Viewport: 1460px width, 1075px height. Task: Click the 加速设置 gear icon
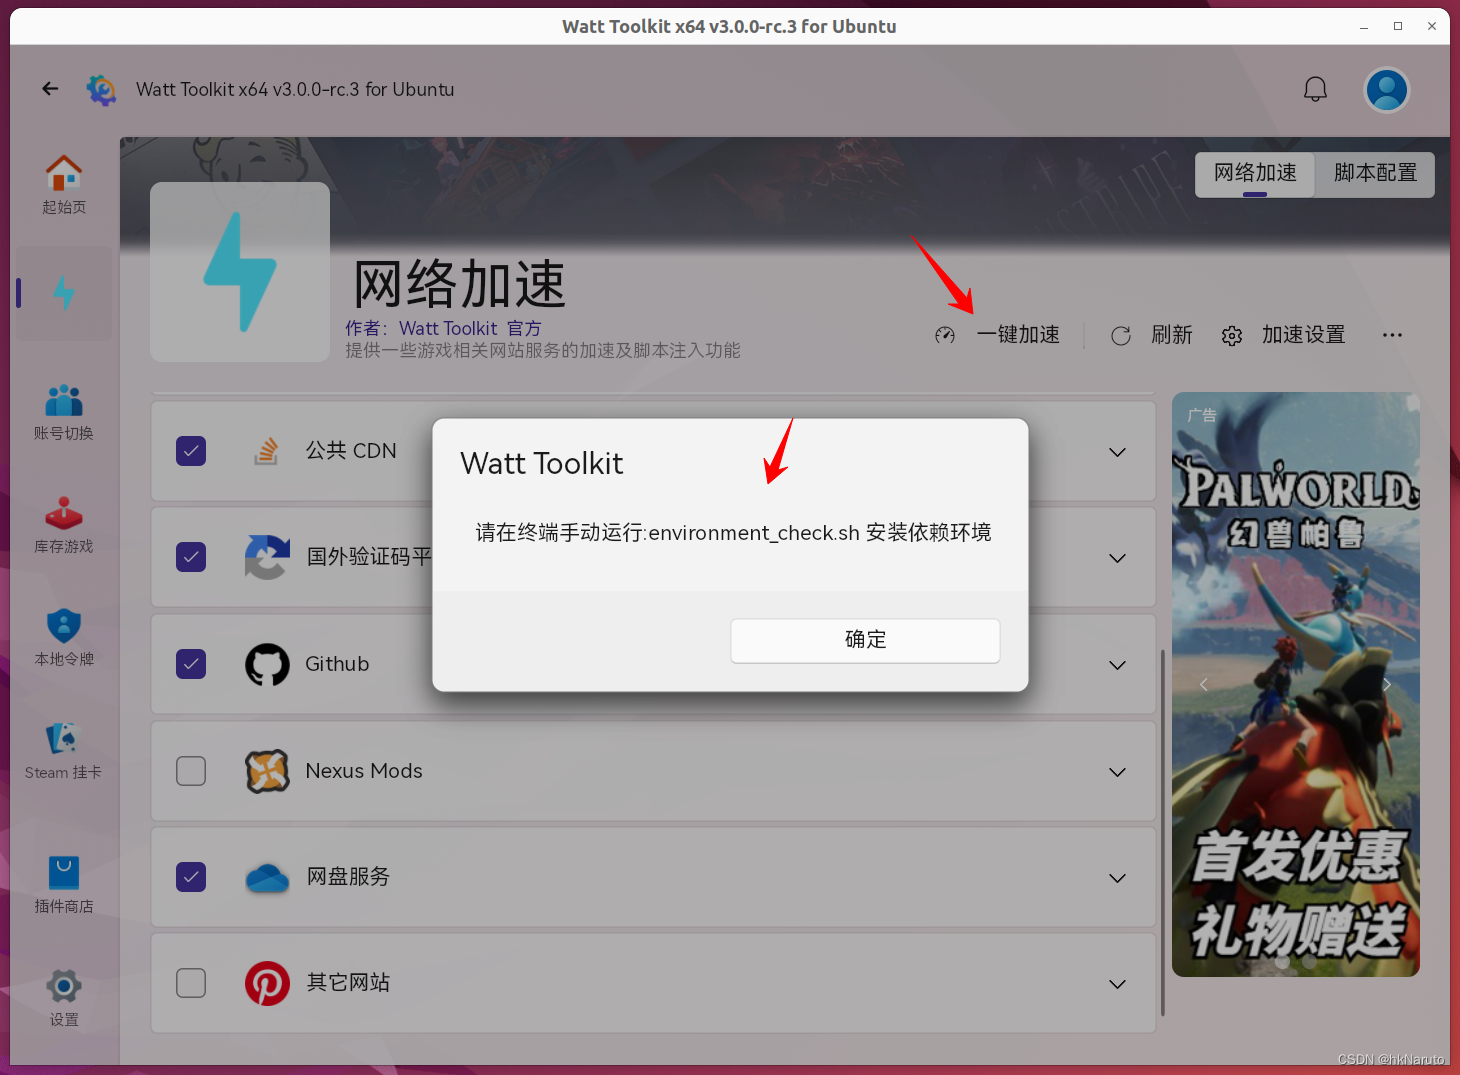1232,336
